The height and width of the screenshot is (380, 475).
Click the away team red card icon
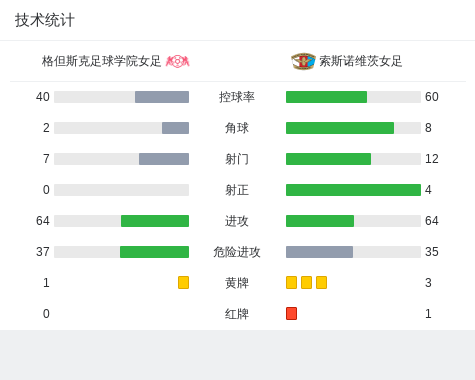point(291,313)
